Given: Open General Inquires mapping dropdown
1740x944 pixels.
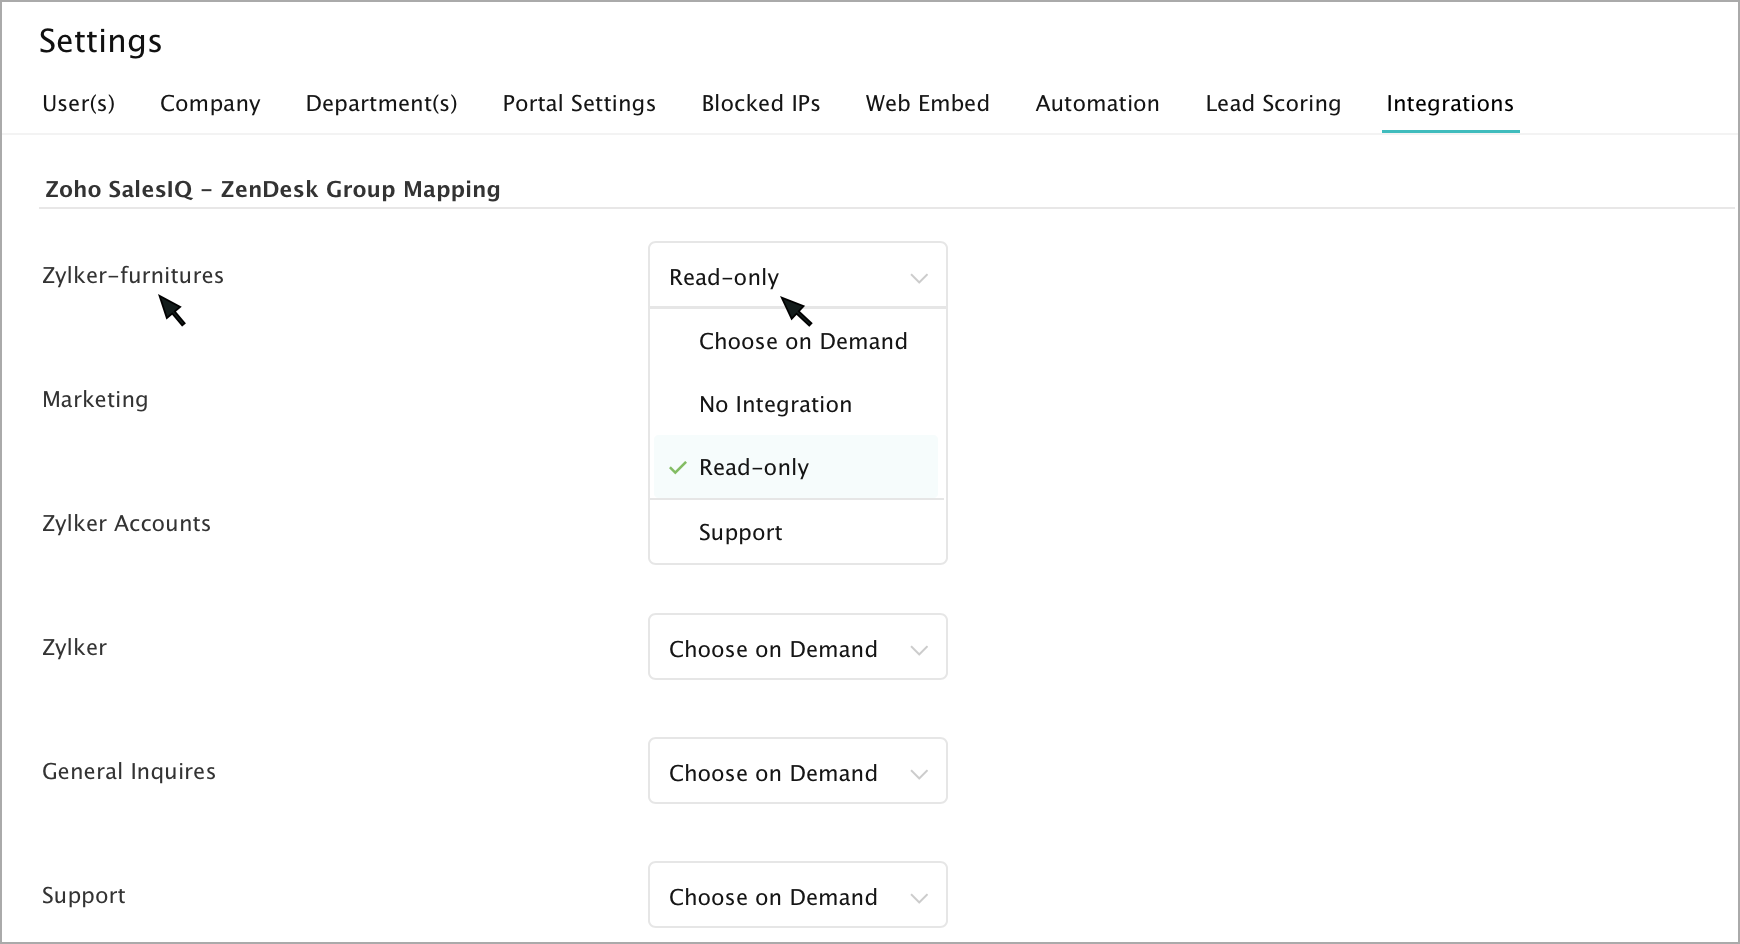Looking at the screenshot, I should tap(798, 771).
